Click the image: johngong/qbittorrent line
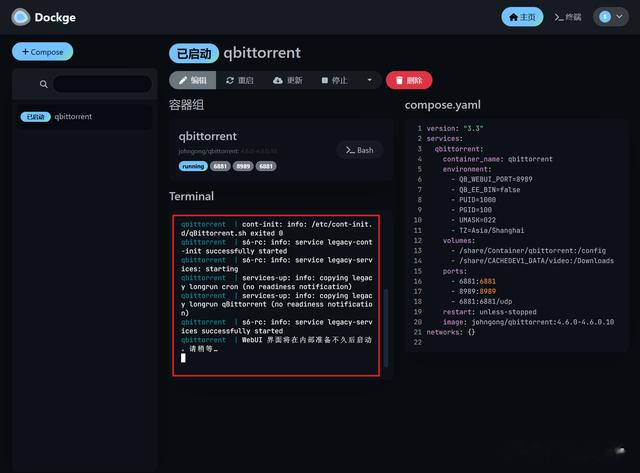640x473 pixels. (528, 322)
